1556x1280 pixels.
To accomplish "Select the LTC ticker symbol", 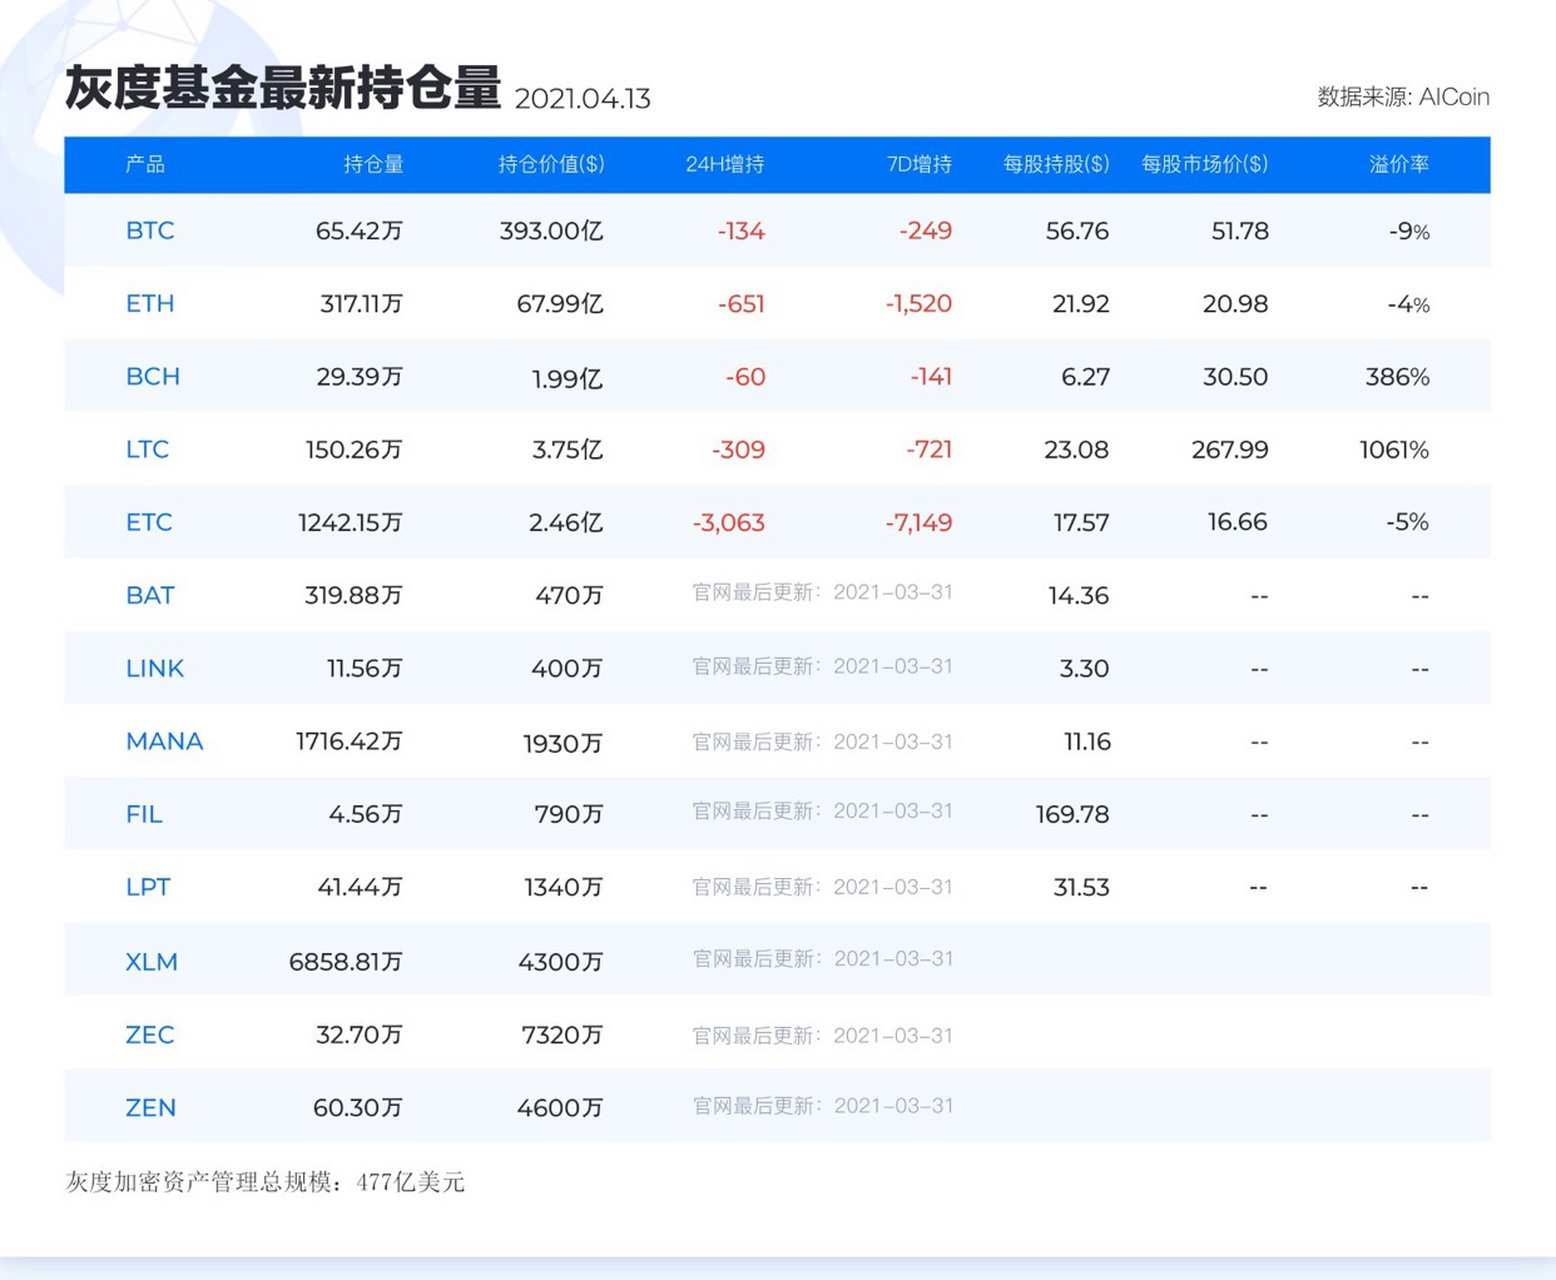I will click(x=147, y=449).
